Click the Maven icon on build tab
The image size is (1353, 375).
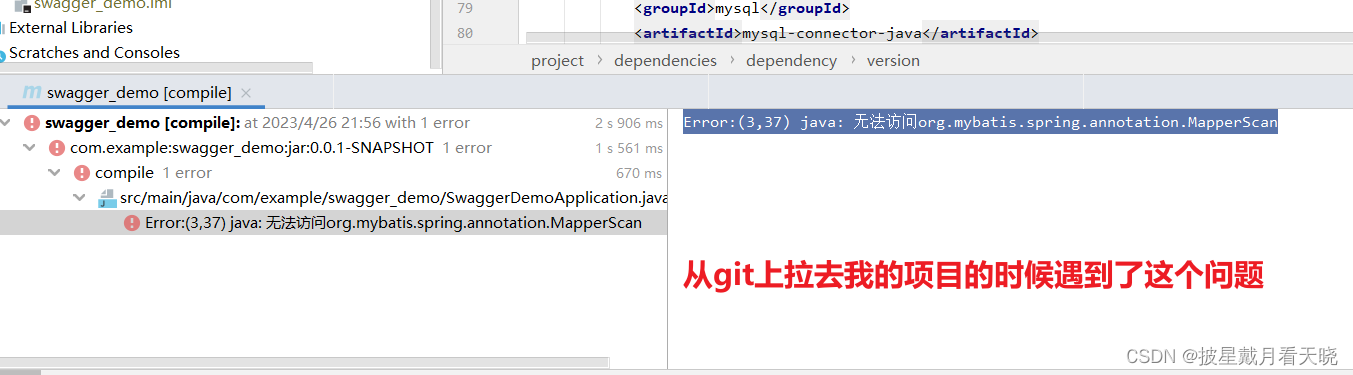point(32,93)
